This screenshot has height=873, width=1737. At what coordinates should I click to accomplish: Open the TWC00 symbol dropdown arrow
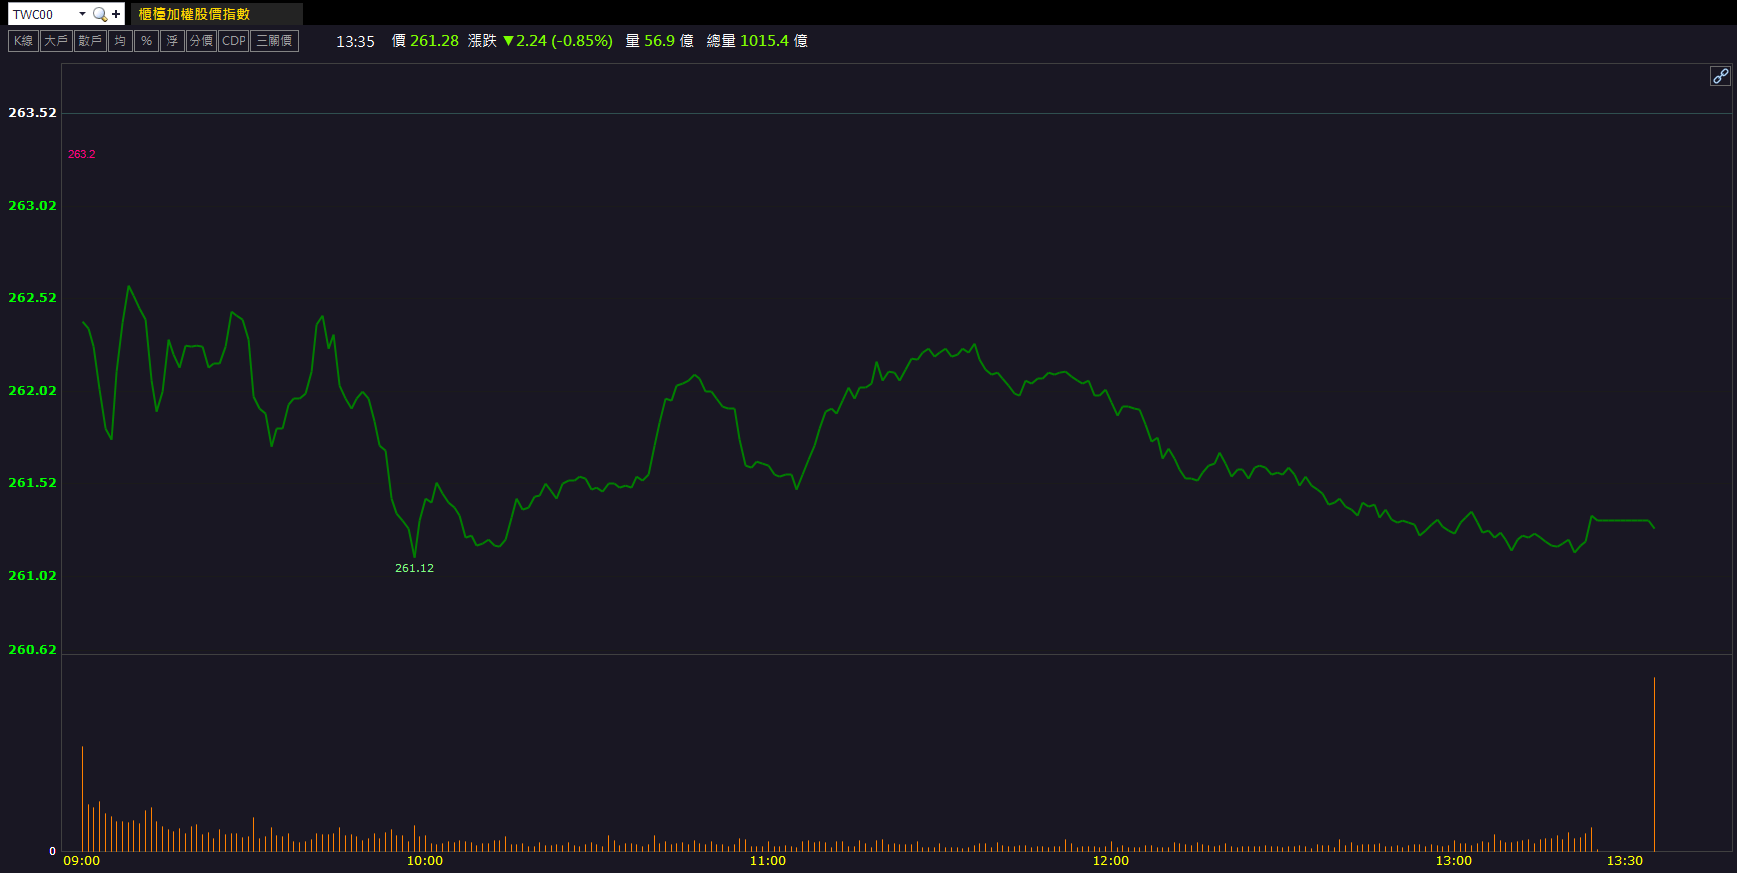(82, 14)
